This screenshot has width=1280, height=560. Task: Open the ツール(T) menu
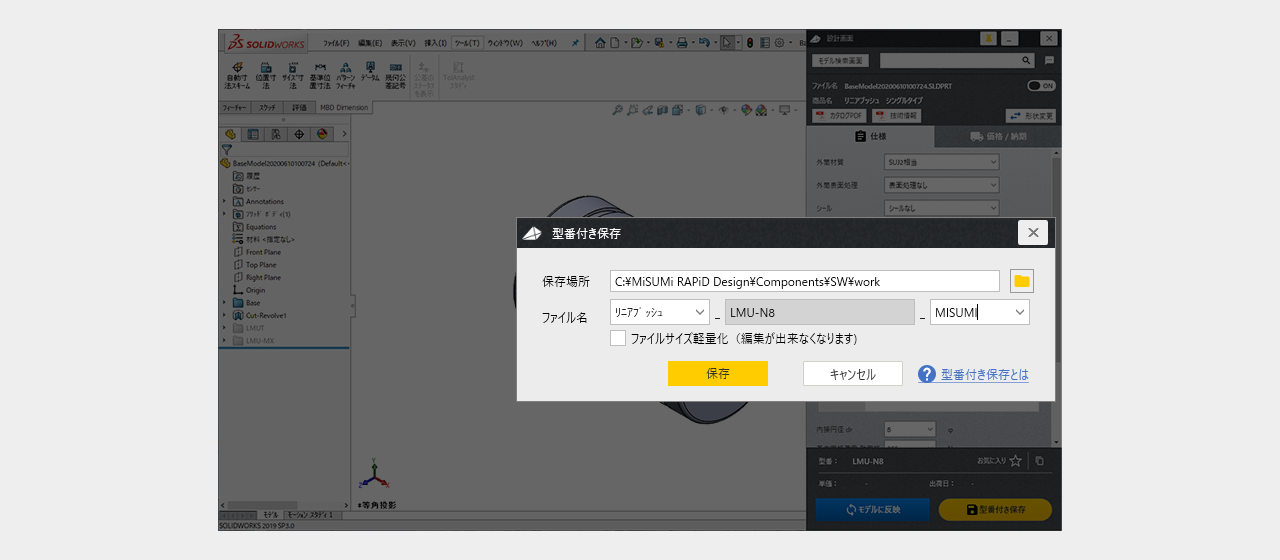pos(466,43)
